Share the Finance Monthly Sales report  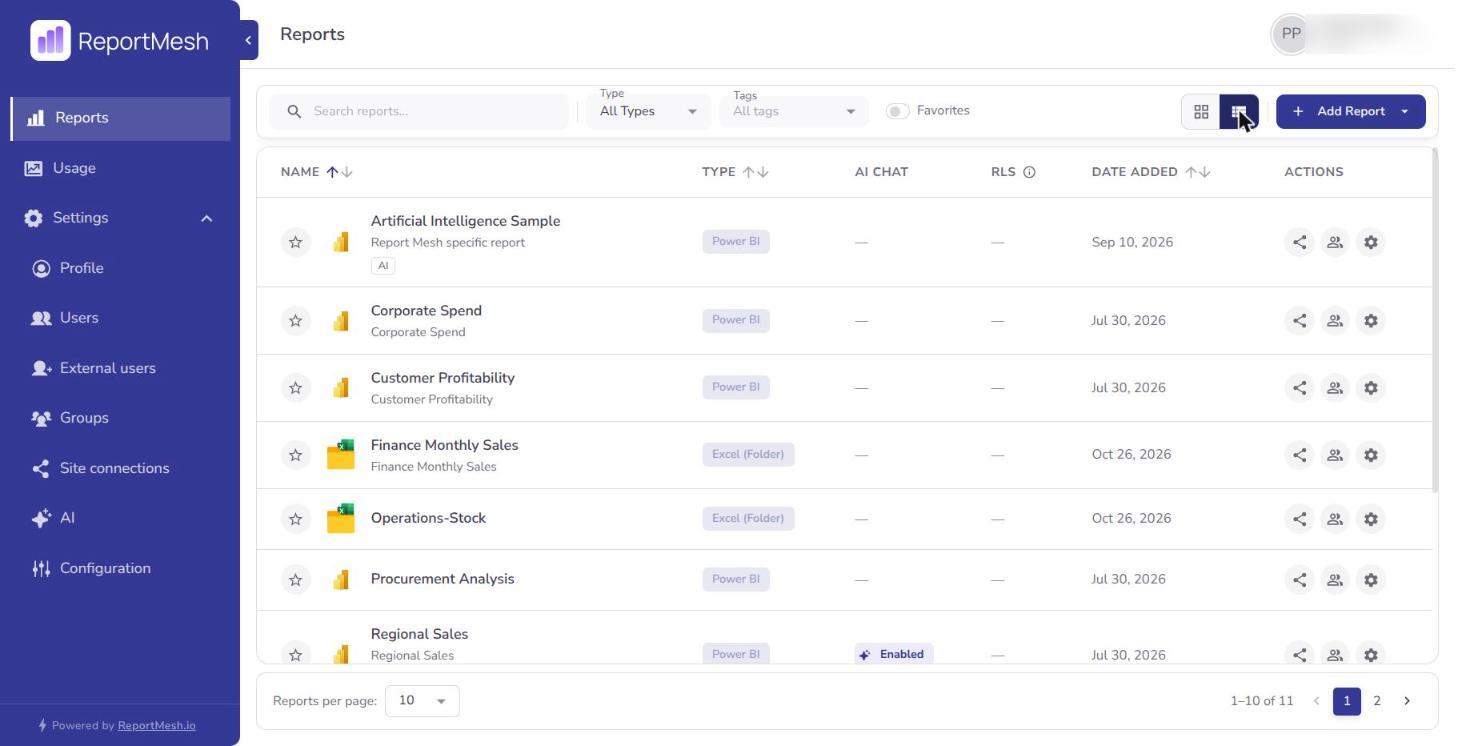[1299, 455]
